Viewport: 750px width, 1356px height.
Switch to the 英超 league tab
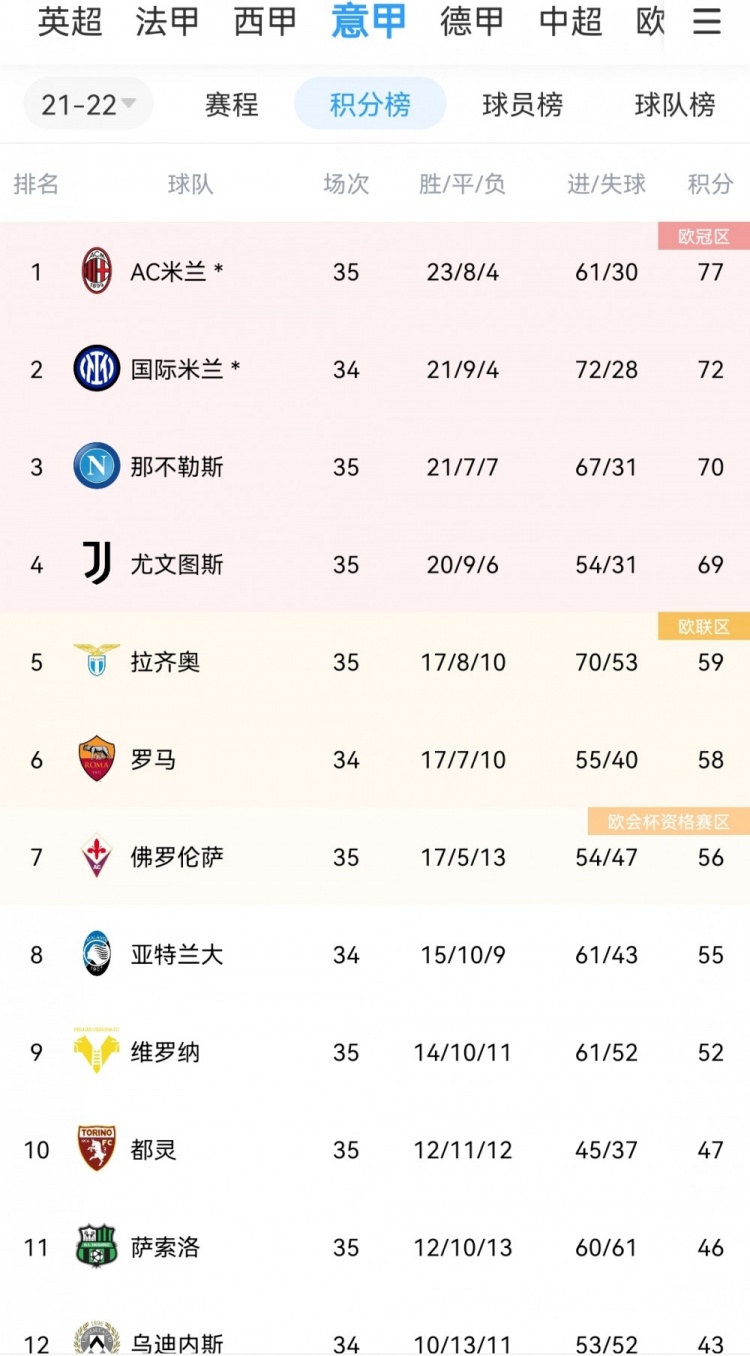click(x=70, y=21)
